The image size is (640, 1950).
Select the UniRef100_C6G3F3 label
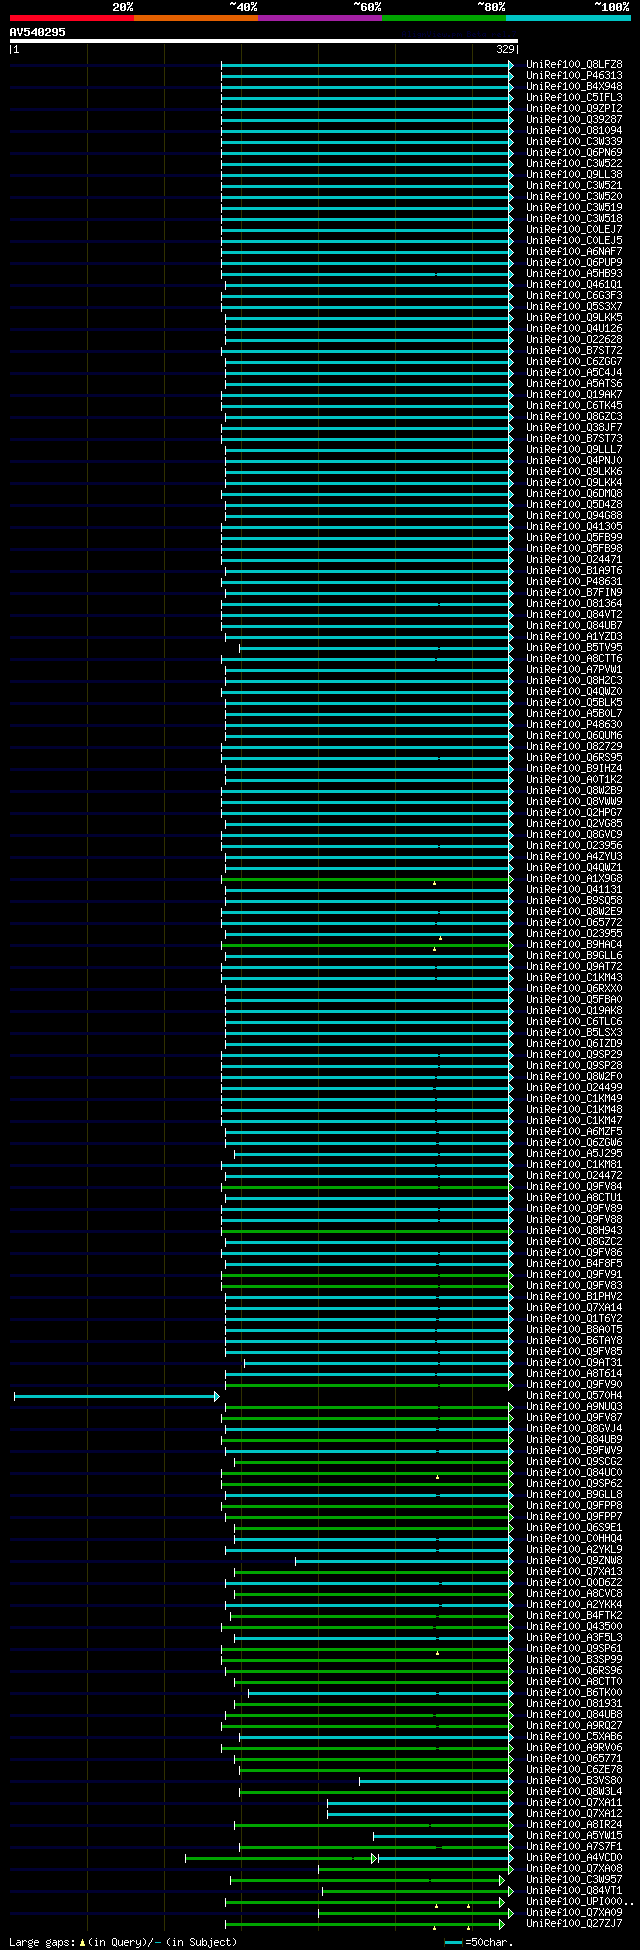(x=574, y=295)
